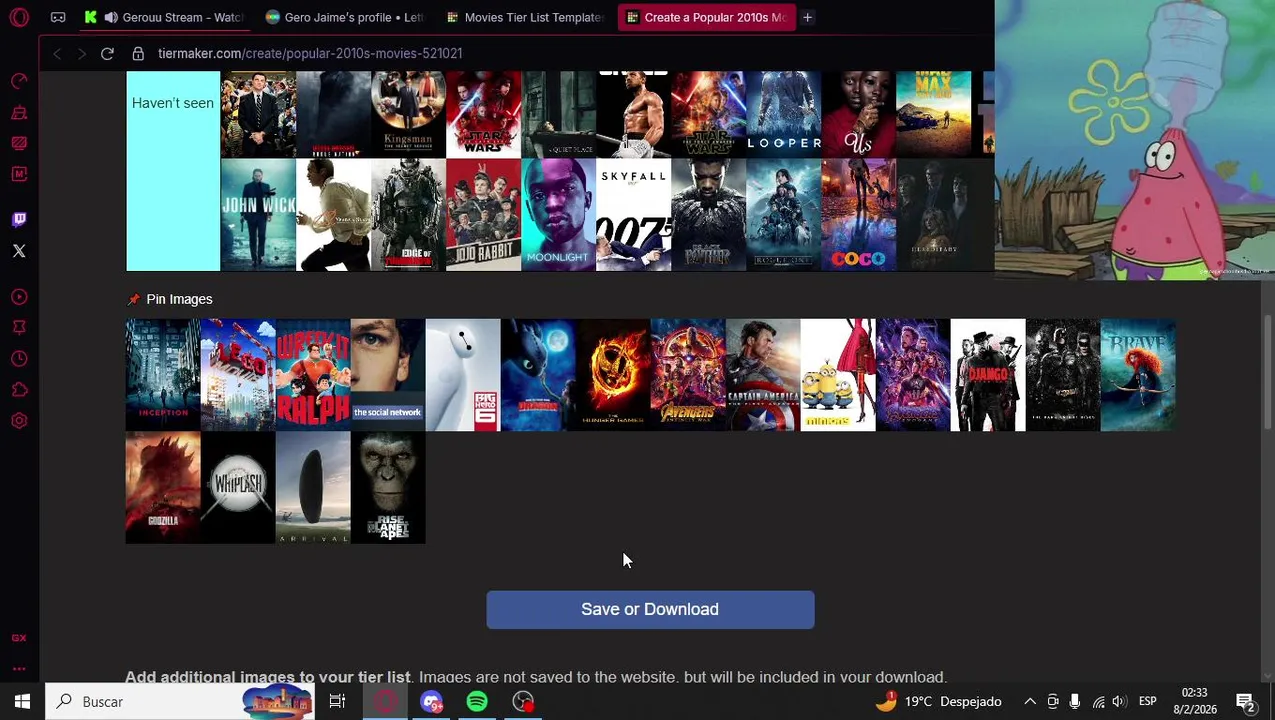The image size is (1275, 720).
Task: Switch to Gerouu Stream Kick tab
Action: click(165, 17)
